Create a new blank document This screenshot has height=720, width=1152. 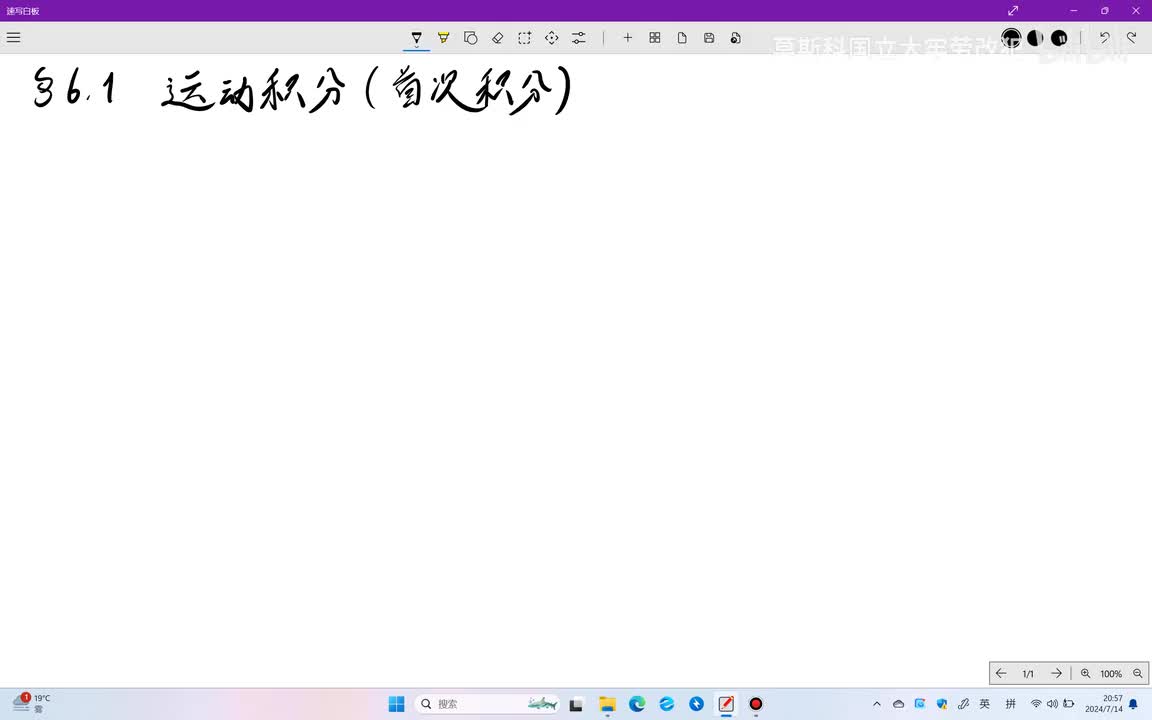point(682,37)
